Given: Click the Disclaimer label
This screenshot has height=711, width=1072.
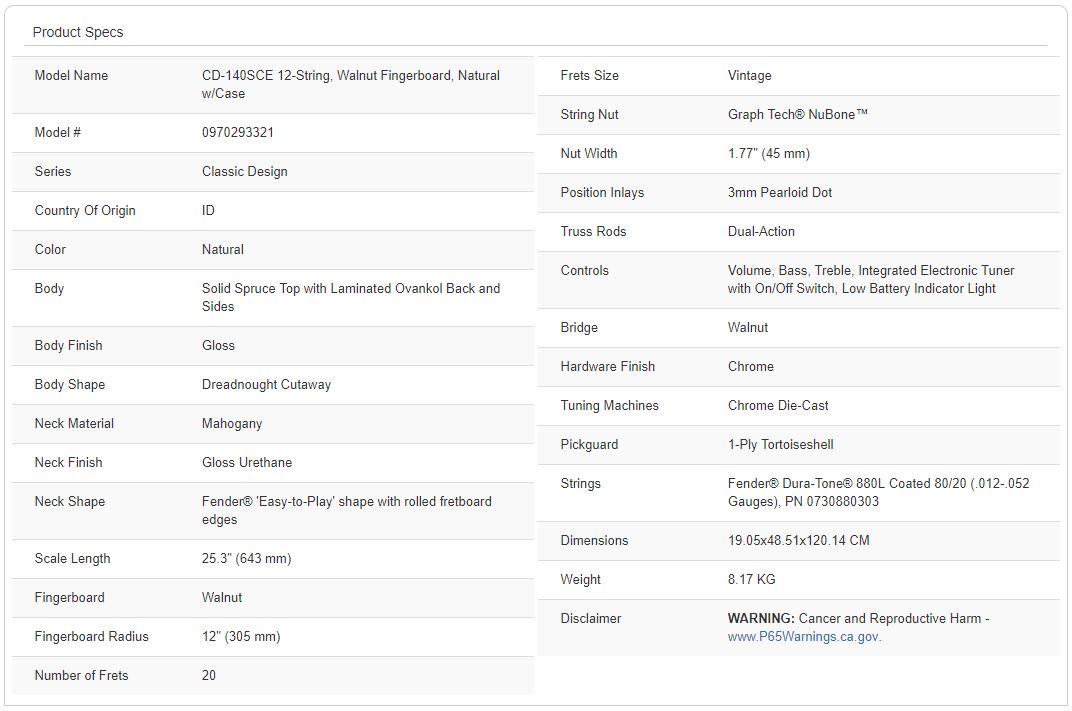Looking at the screenshot, I should point(591,619).
